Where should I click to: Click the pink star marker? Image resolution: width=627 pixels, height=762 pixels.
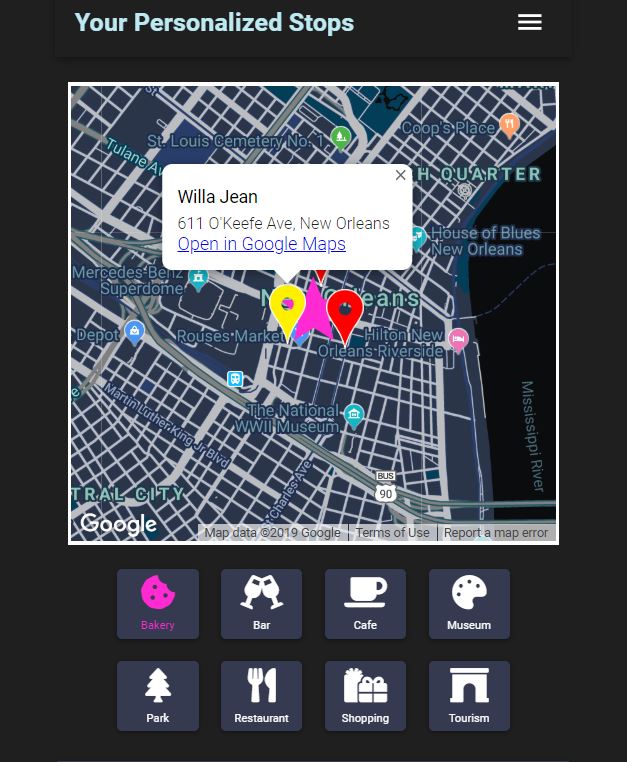coord(314,313)
